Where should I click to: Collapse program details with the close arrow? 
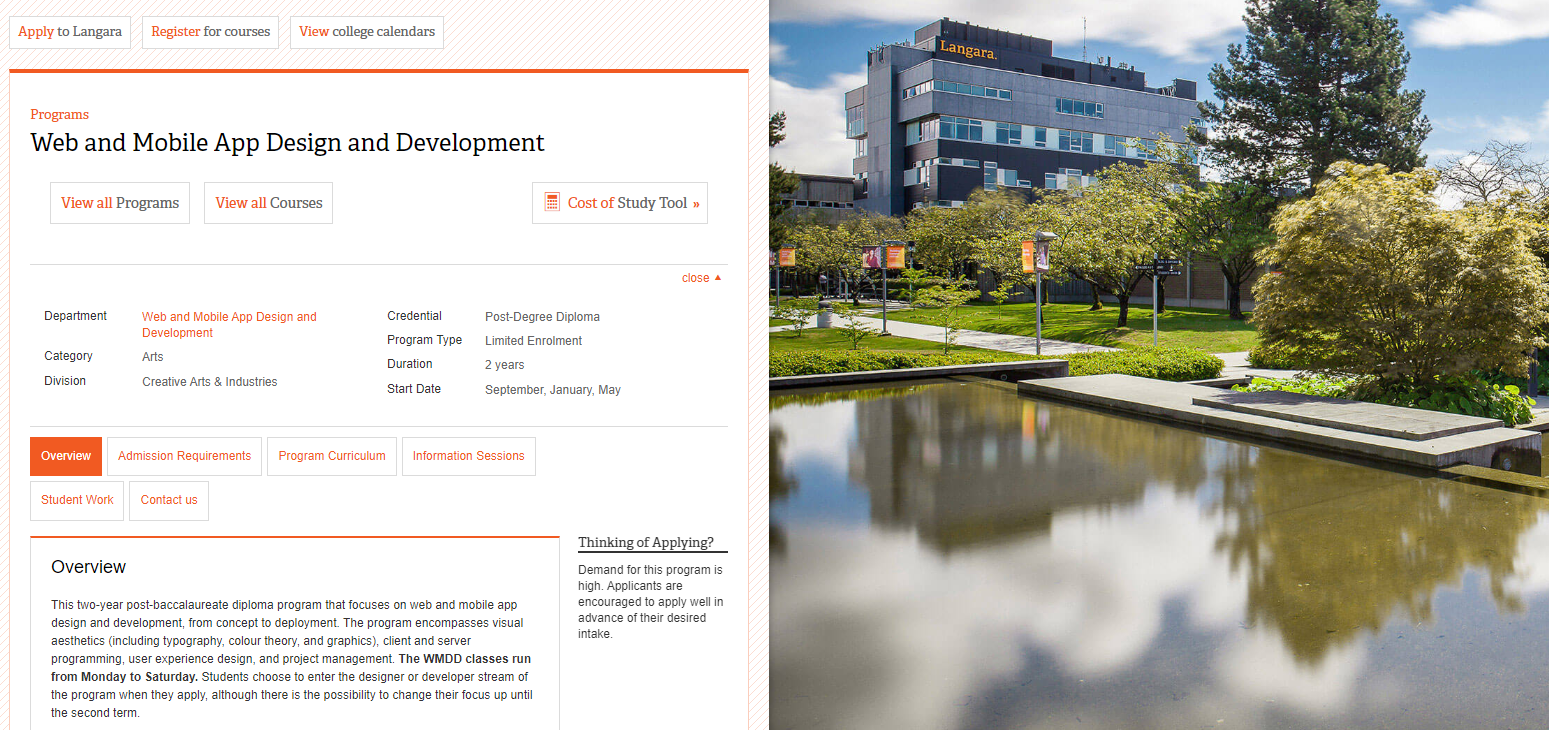tap(701, 278)
